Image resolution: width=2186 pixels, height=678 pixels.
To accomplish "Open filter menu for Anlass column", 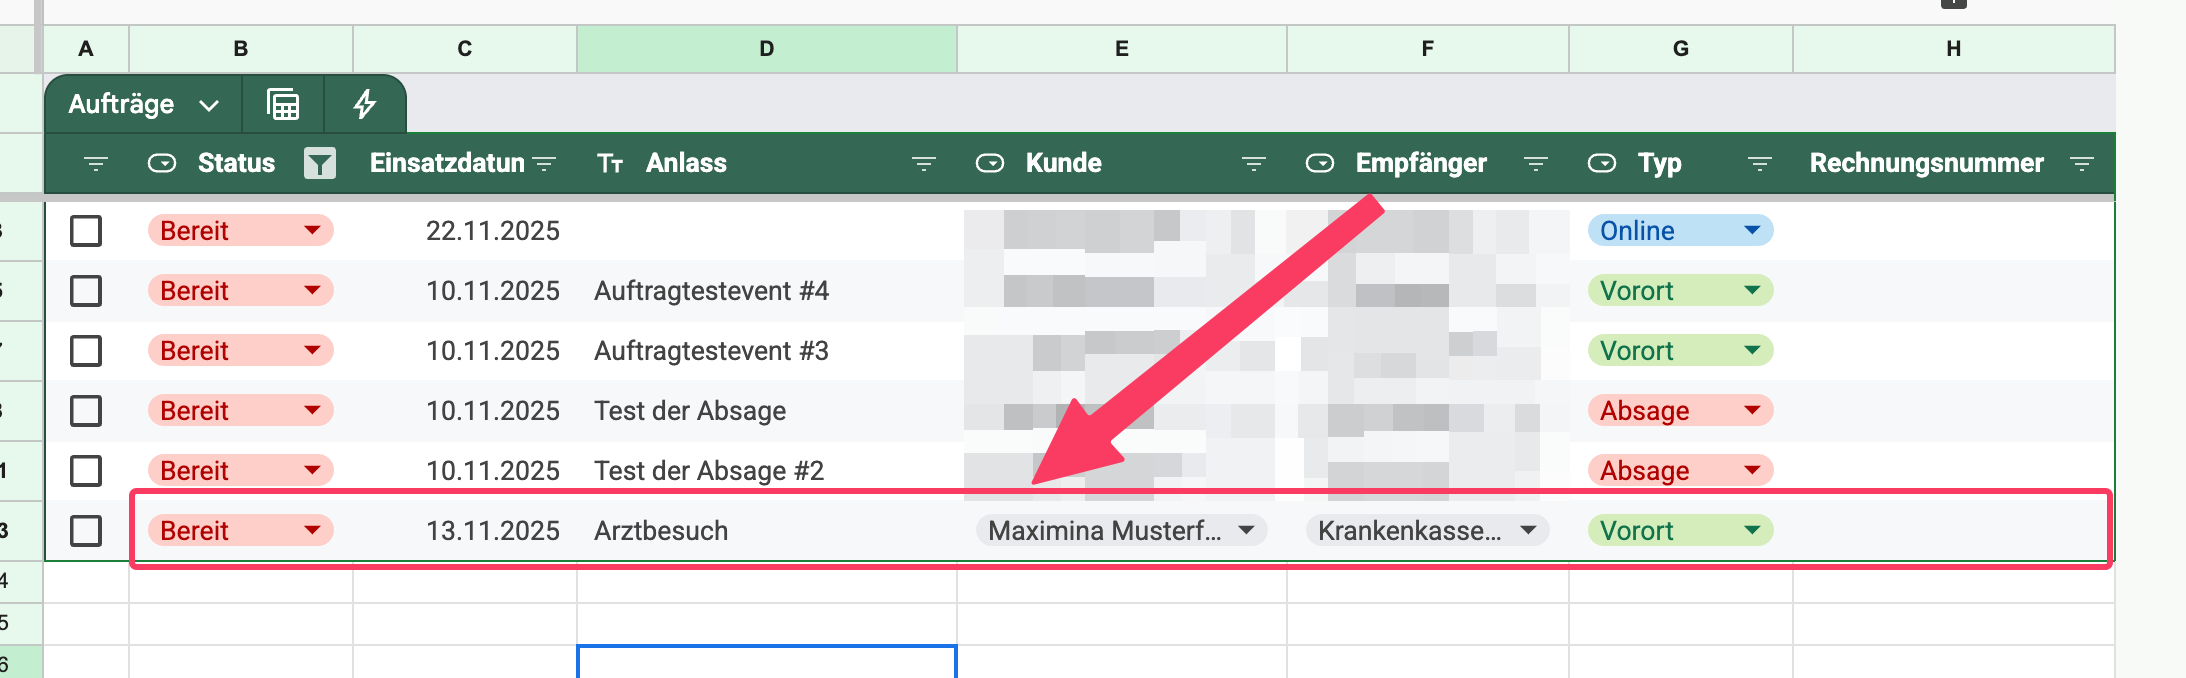I will click(x=923, y=163).
